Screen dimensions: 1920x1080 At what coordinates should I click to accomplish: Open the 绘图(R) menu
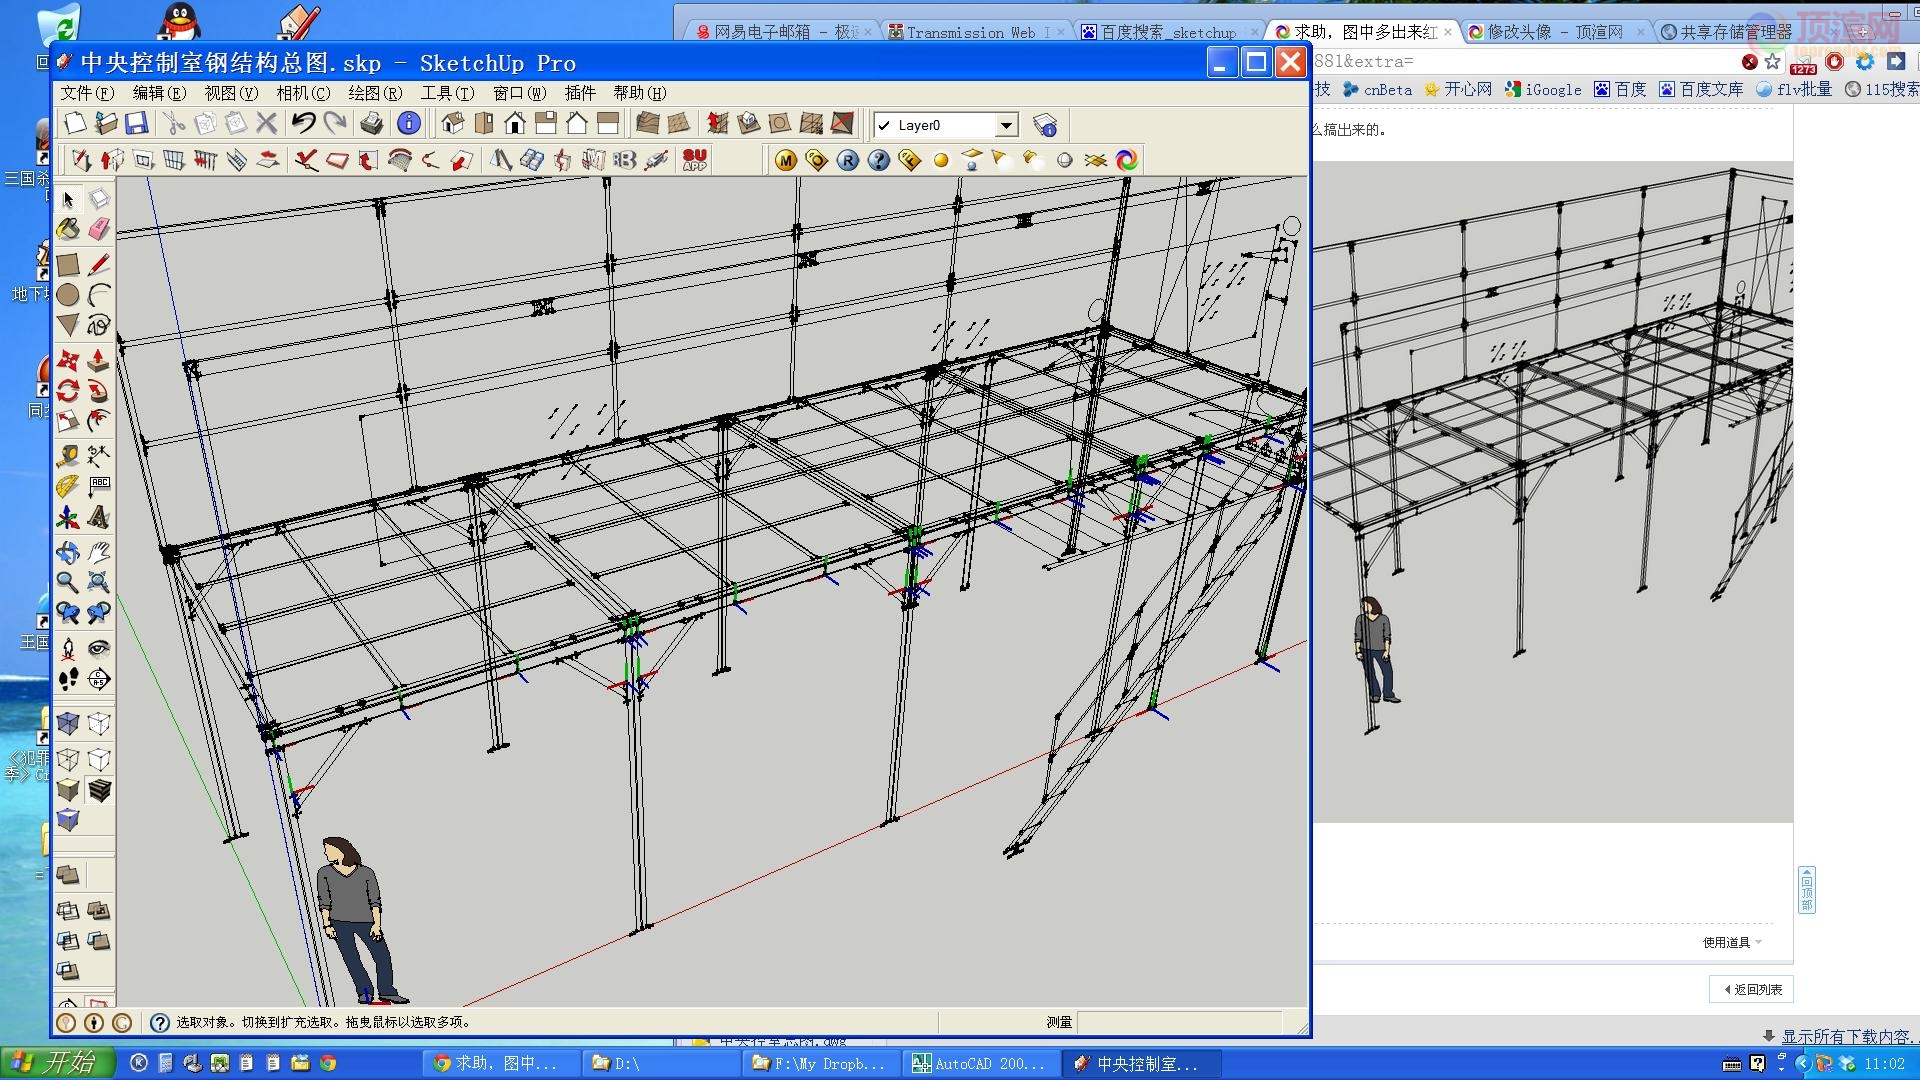tap(375, 93)
